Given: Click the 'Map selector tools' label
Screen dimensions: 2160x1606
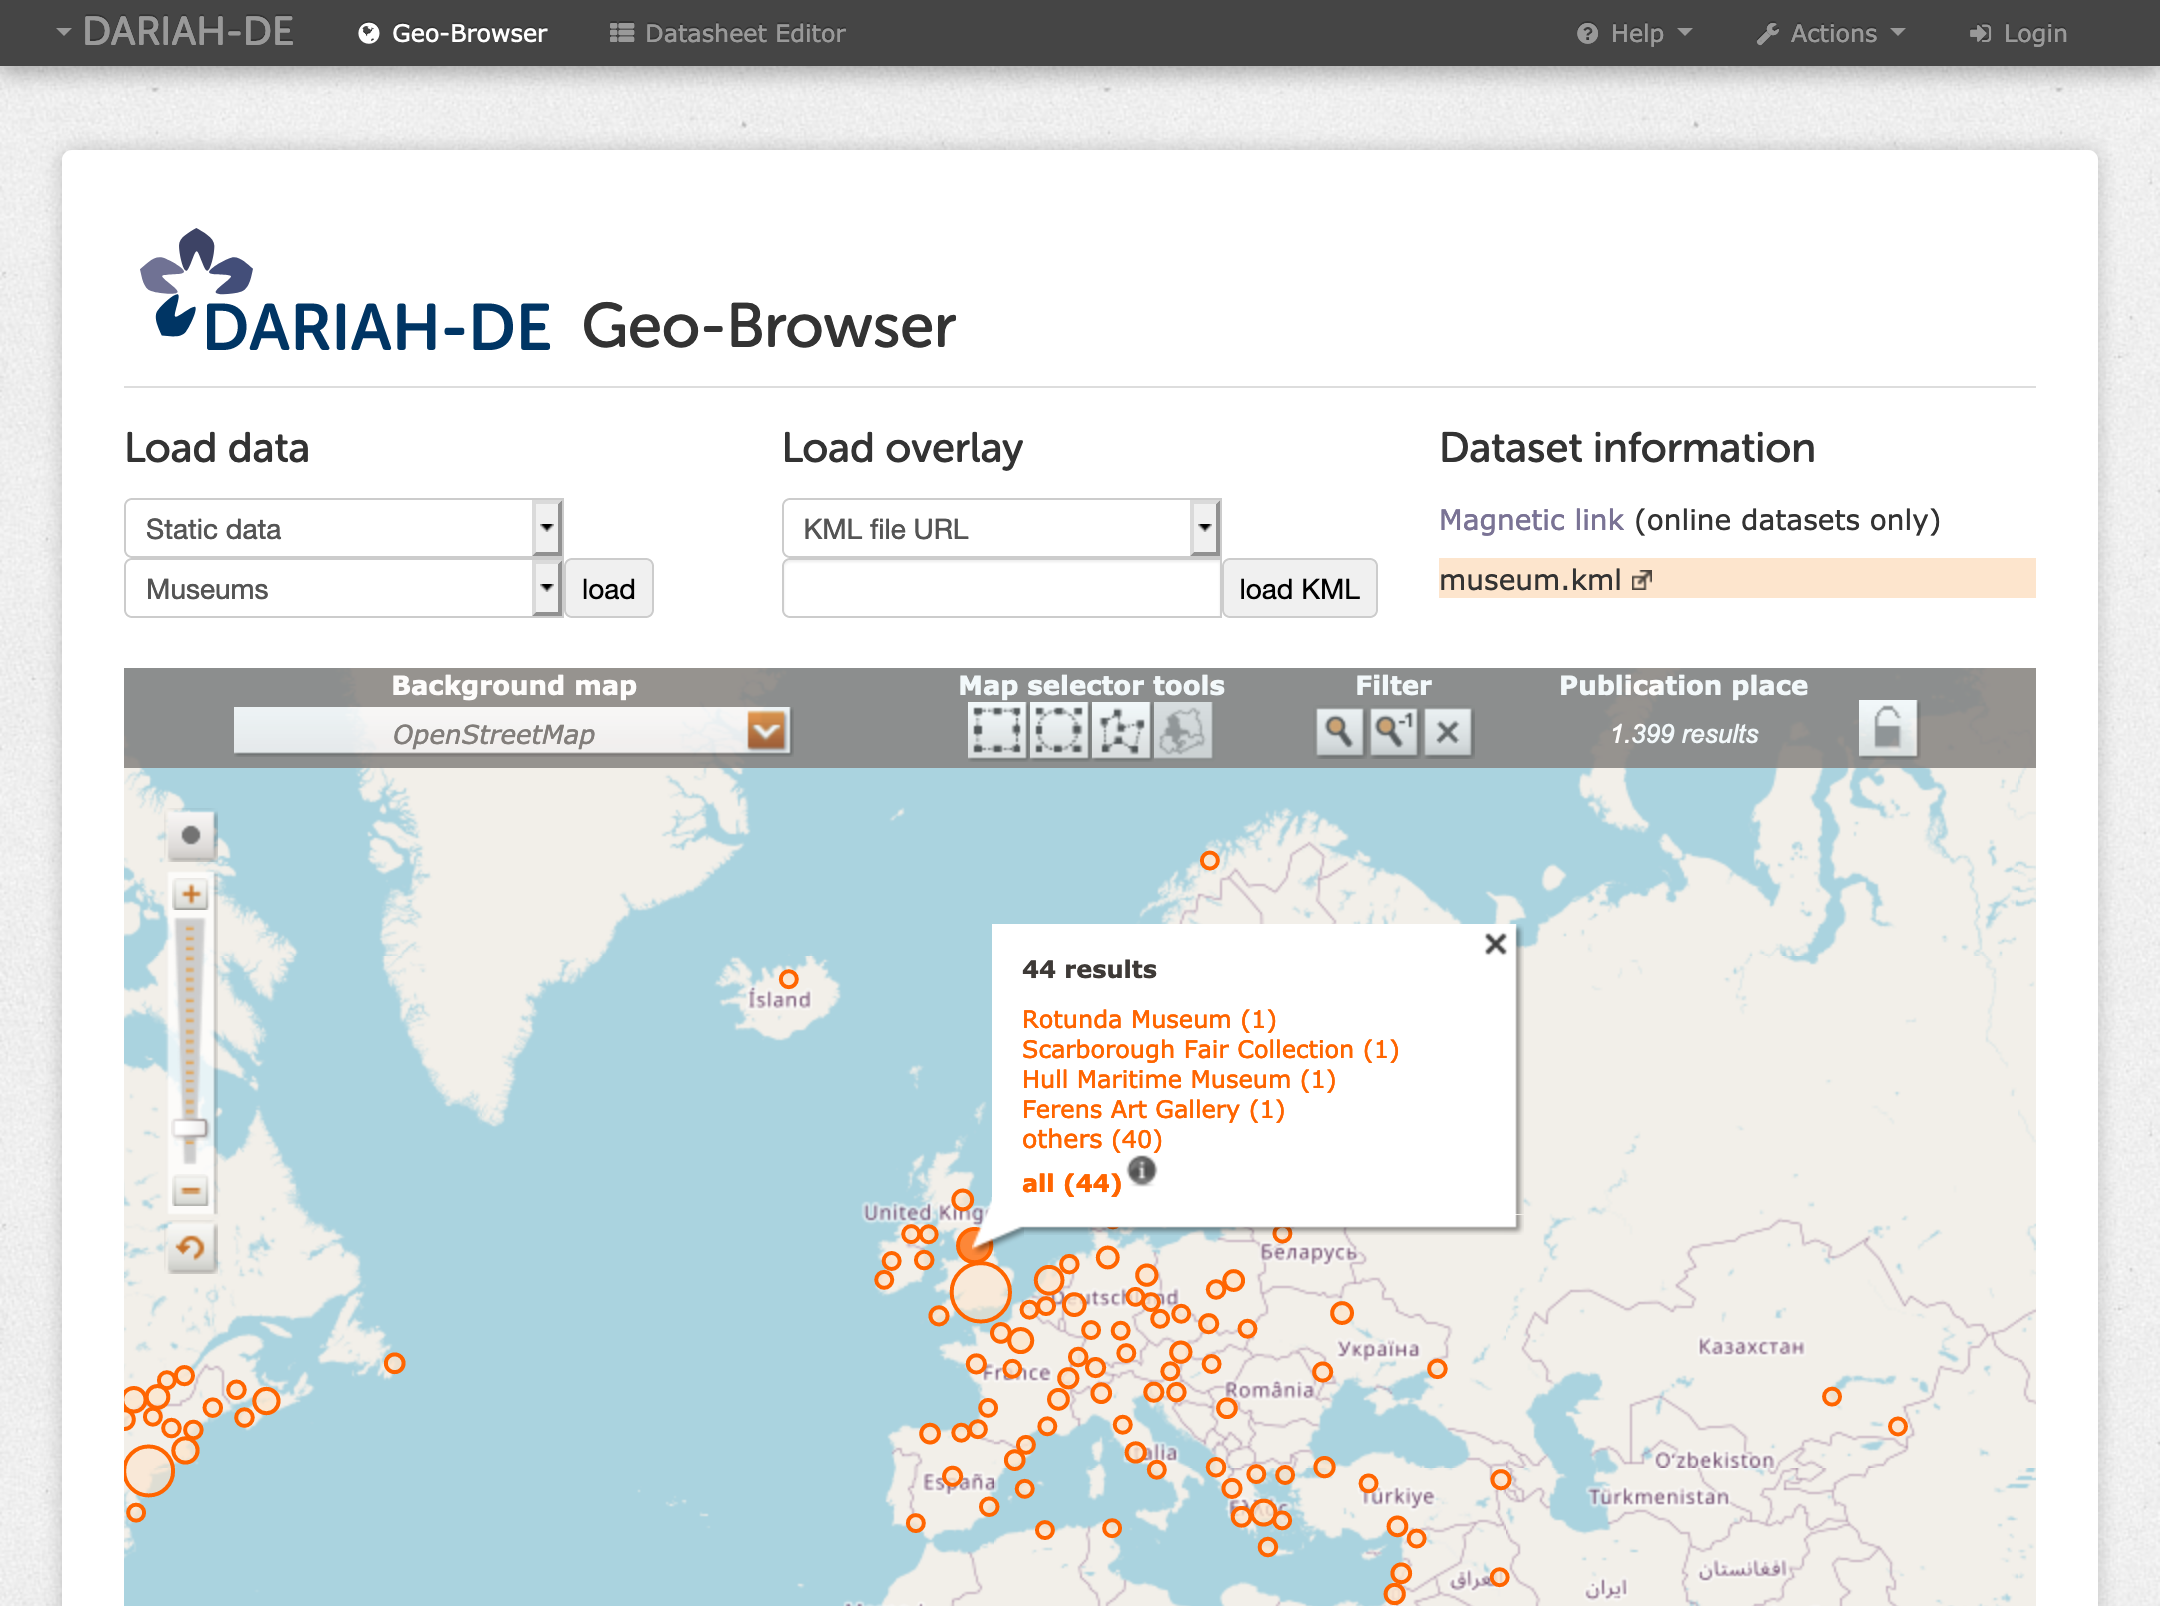Looking at the screenshot, I should pos(1091,685).
